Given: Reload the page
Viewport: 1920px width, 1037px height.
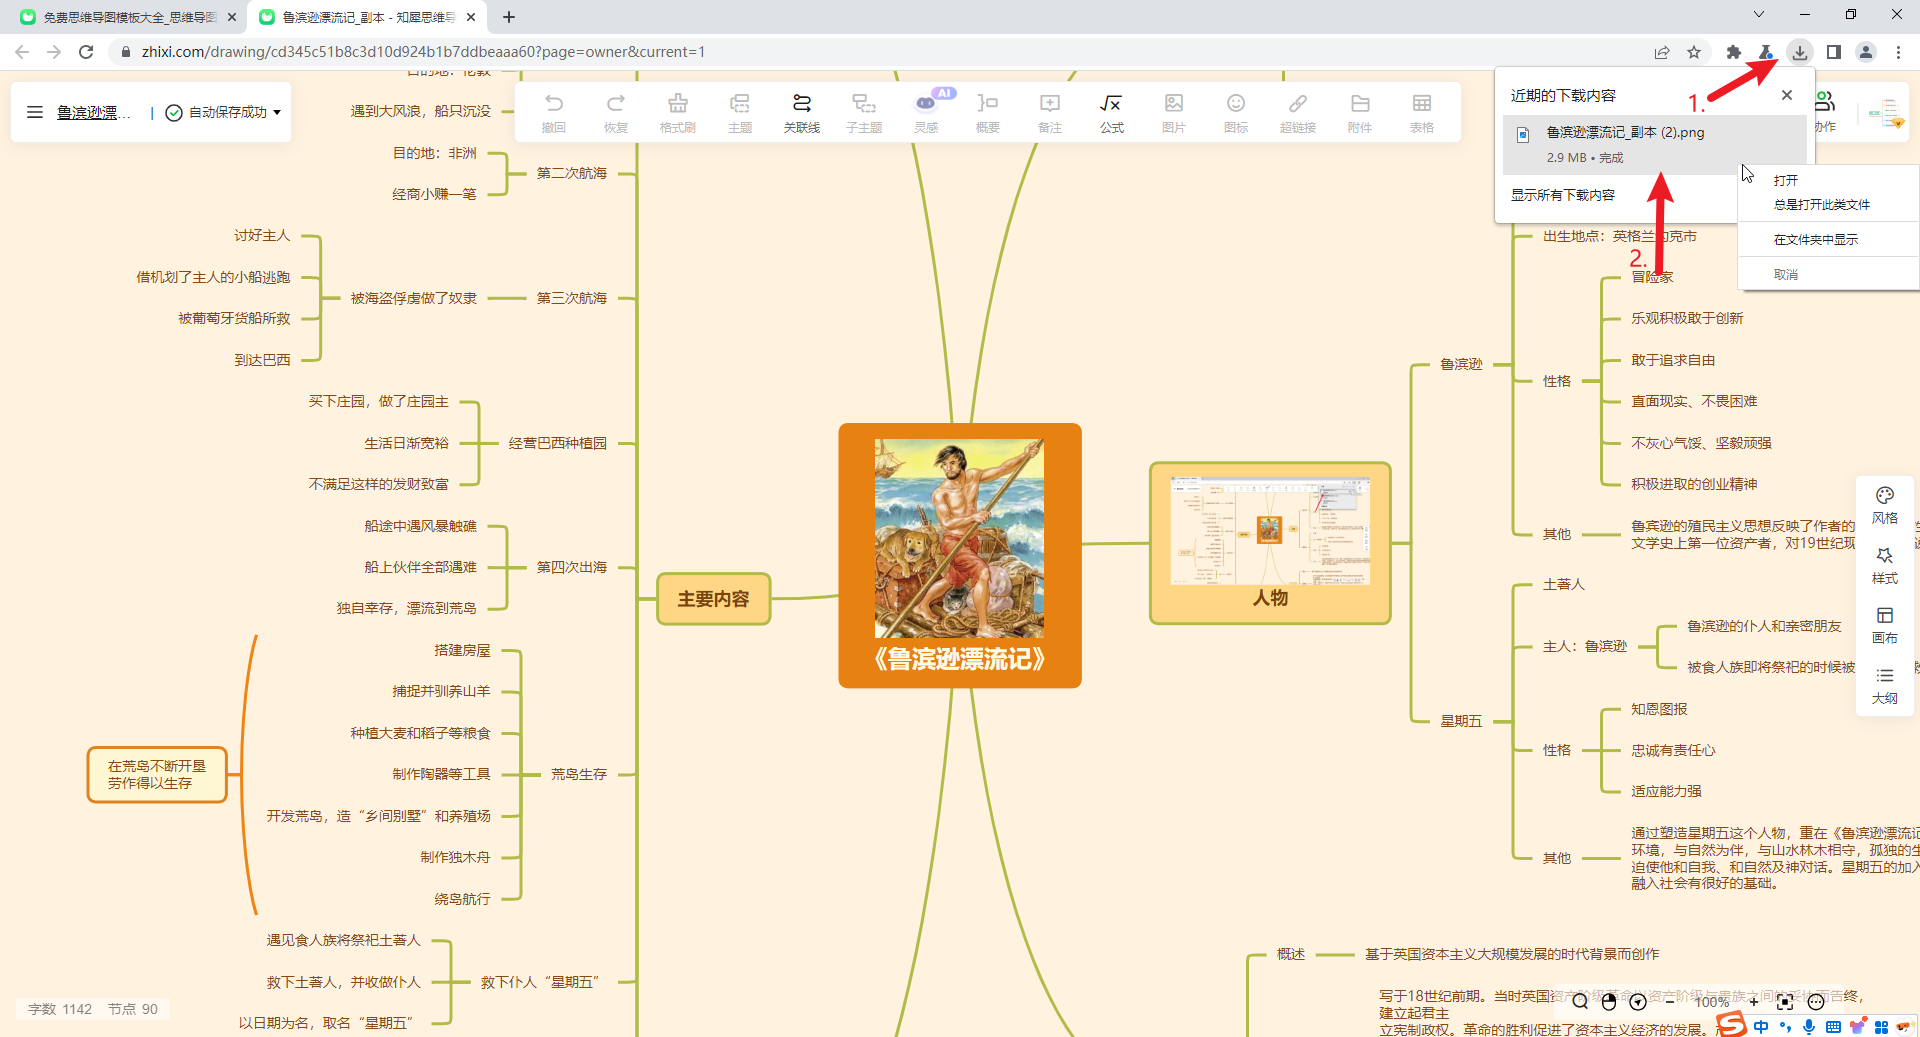Looking at the screenshot, I should tap(86, 52).
